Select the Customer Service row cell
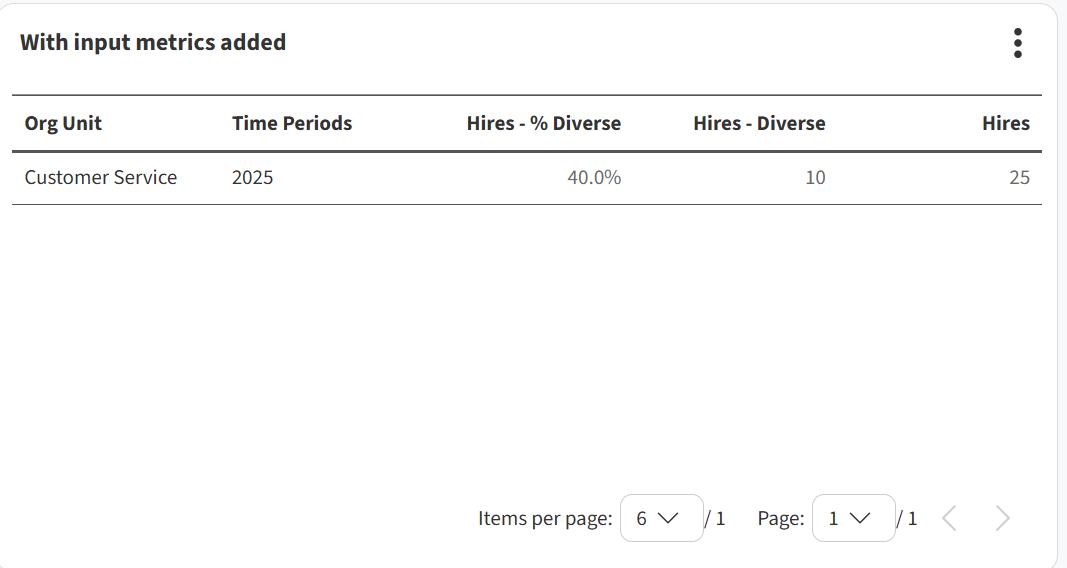 (100, 177)
